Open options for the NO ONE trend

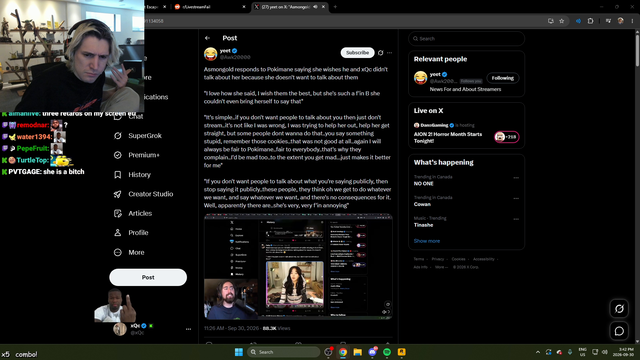[516, 178]
